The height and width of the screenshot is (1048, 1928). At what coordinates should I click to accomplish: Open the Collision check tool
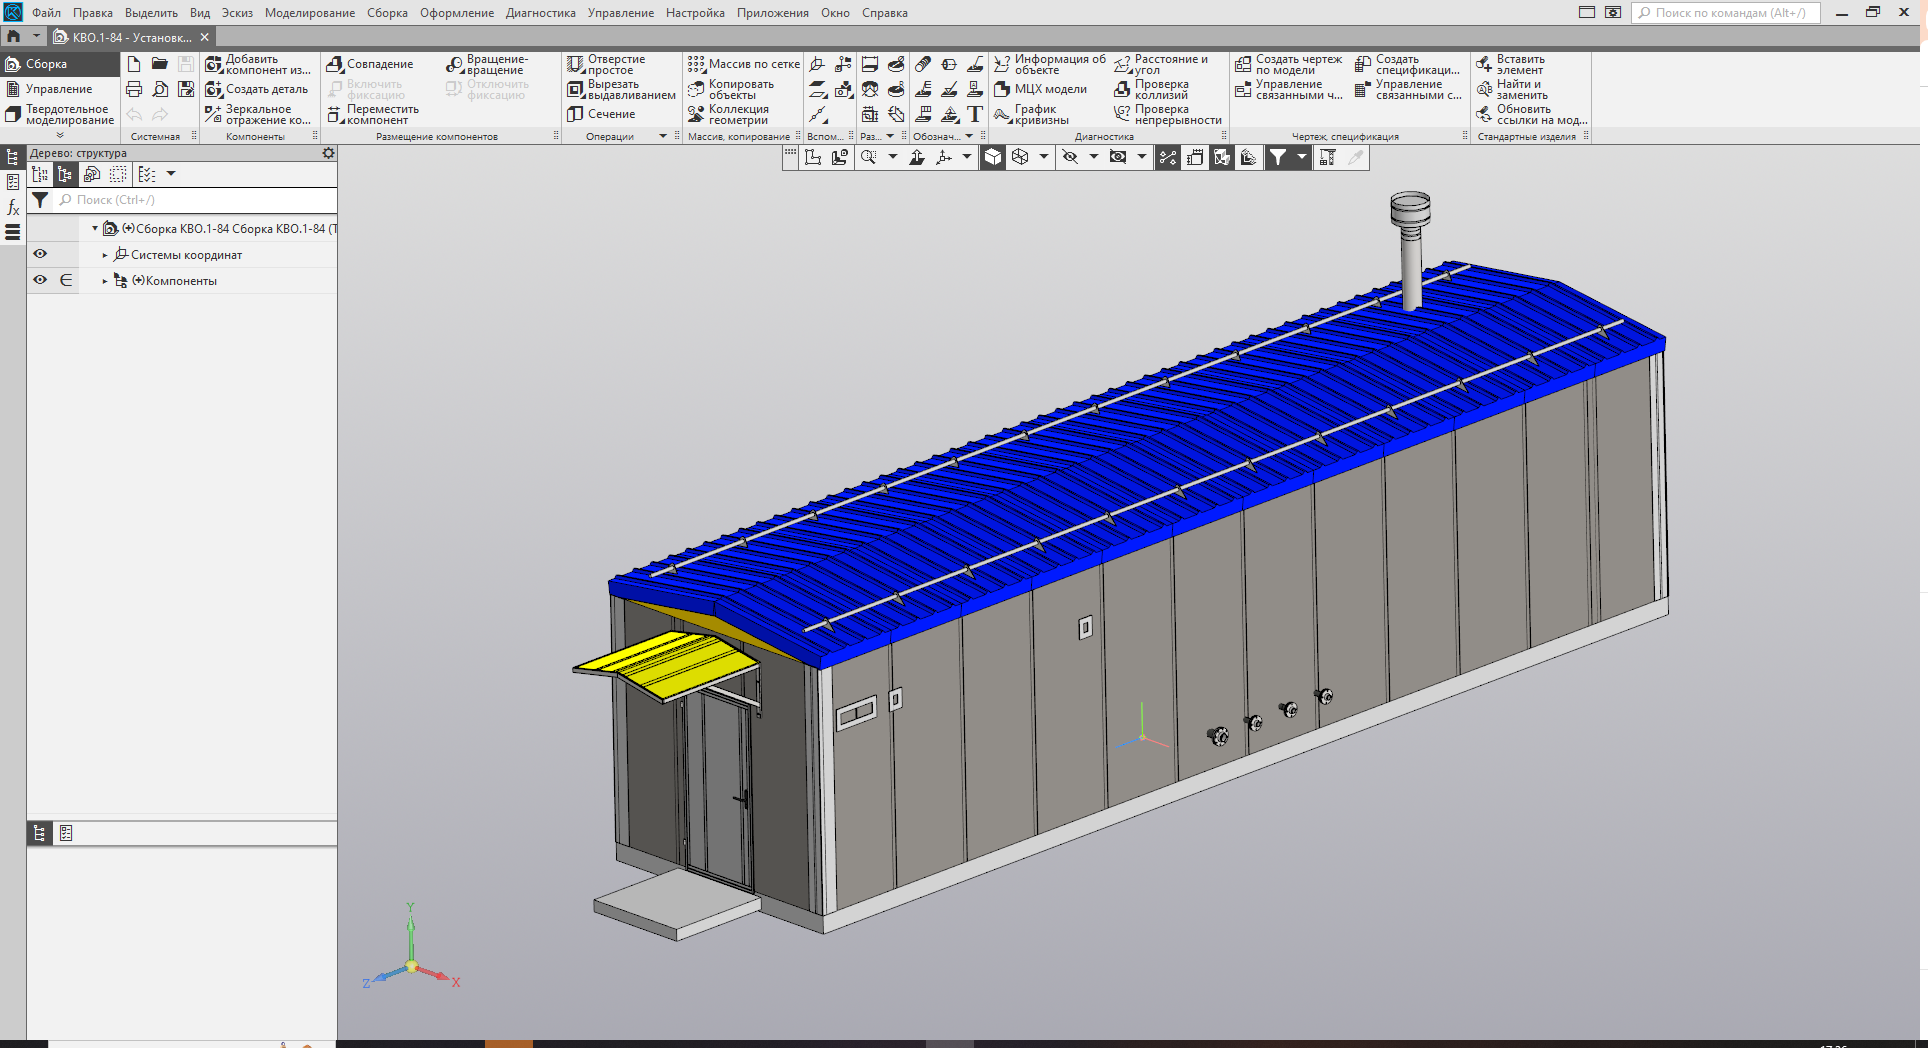(x=1122, y=90)
